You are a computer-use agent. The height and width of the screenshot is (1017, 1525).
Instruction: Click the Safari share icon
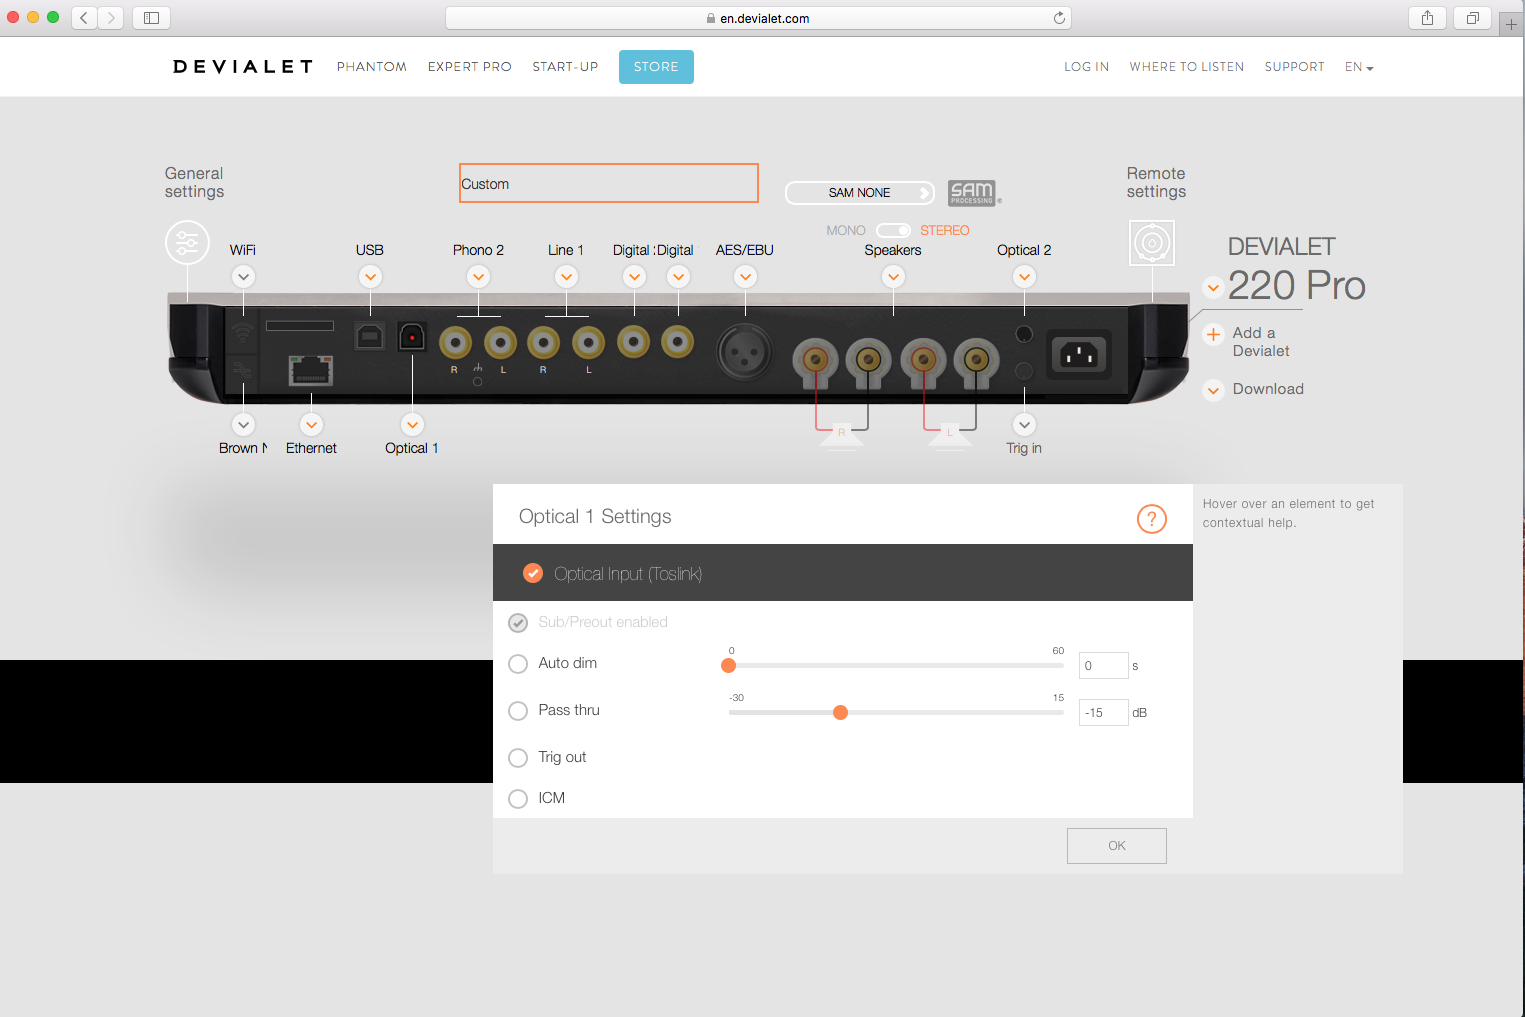[1427, 18]
